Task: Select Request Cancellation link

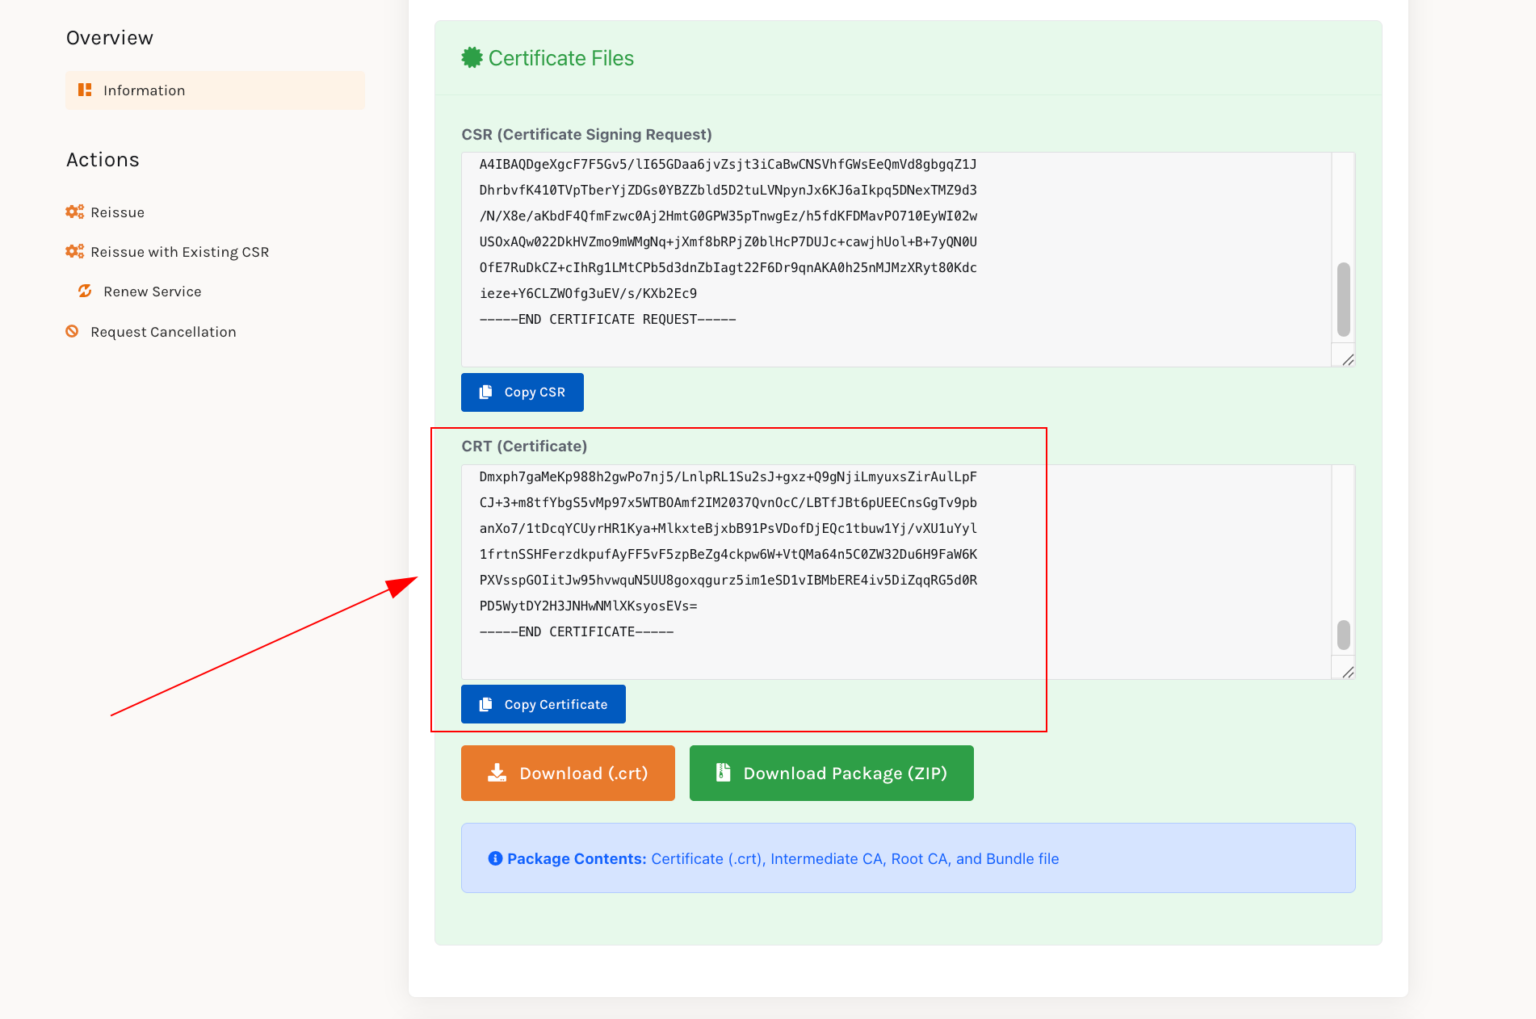Action: (x=163, y=332)
